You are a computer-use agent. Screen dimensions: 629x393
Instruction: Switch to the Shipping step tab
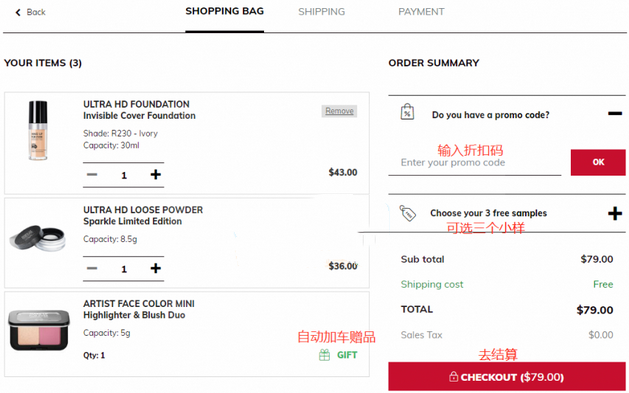pyautogui.click(x=321, y=12)
